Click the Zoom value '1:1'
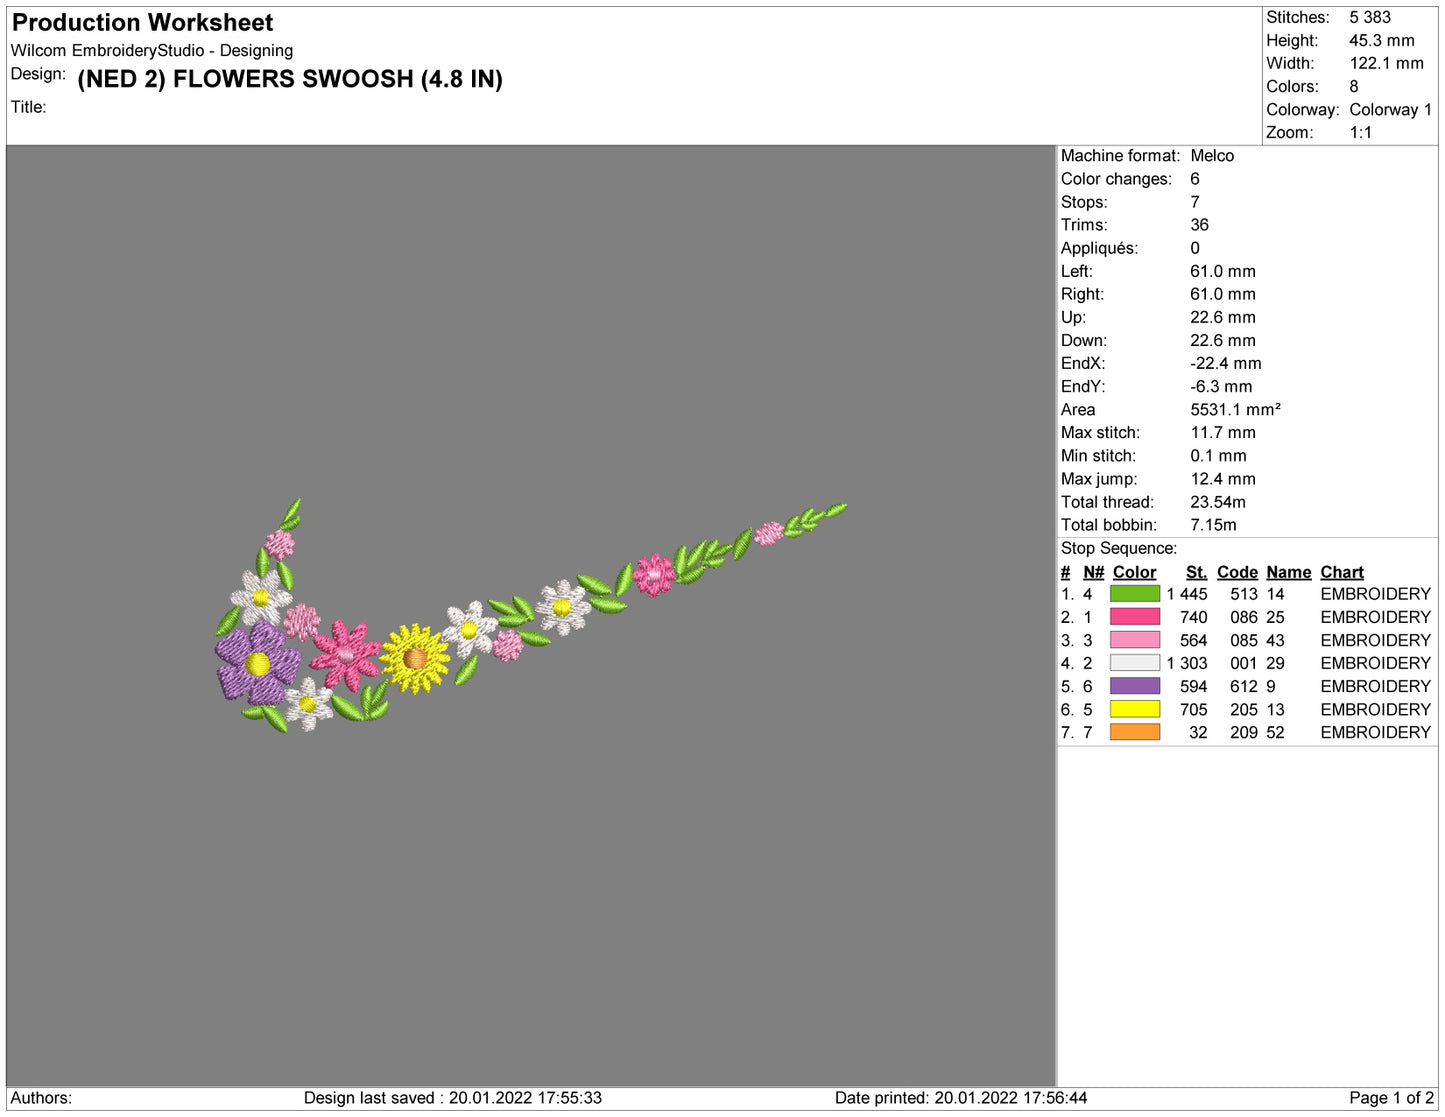Image resolution: width=1445 pixels, height=1117 pixels. pyautogui.click(x=1360, y=133)
